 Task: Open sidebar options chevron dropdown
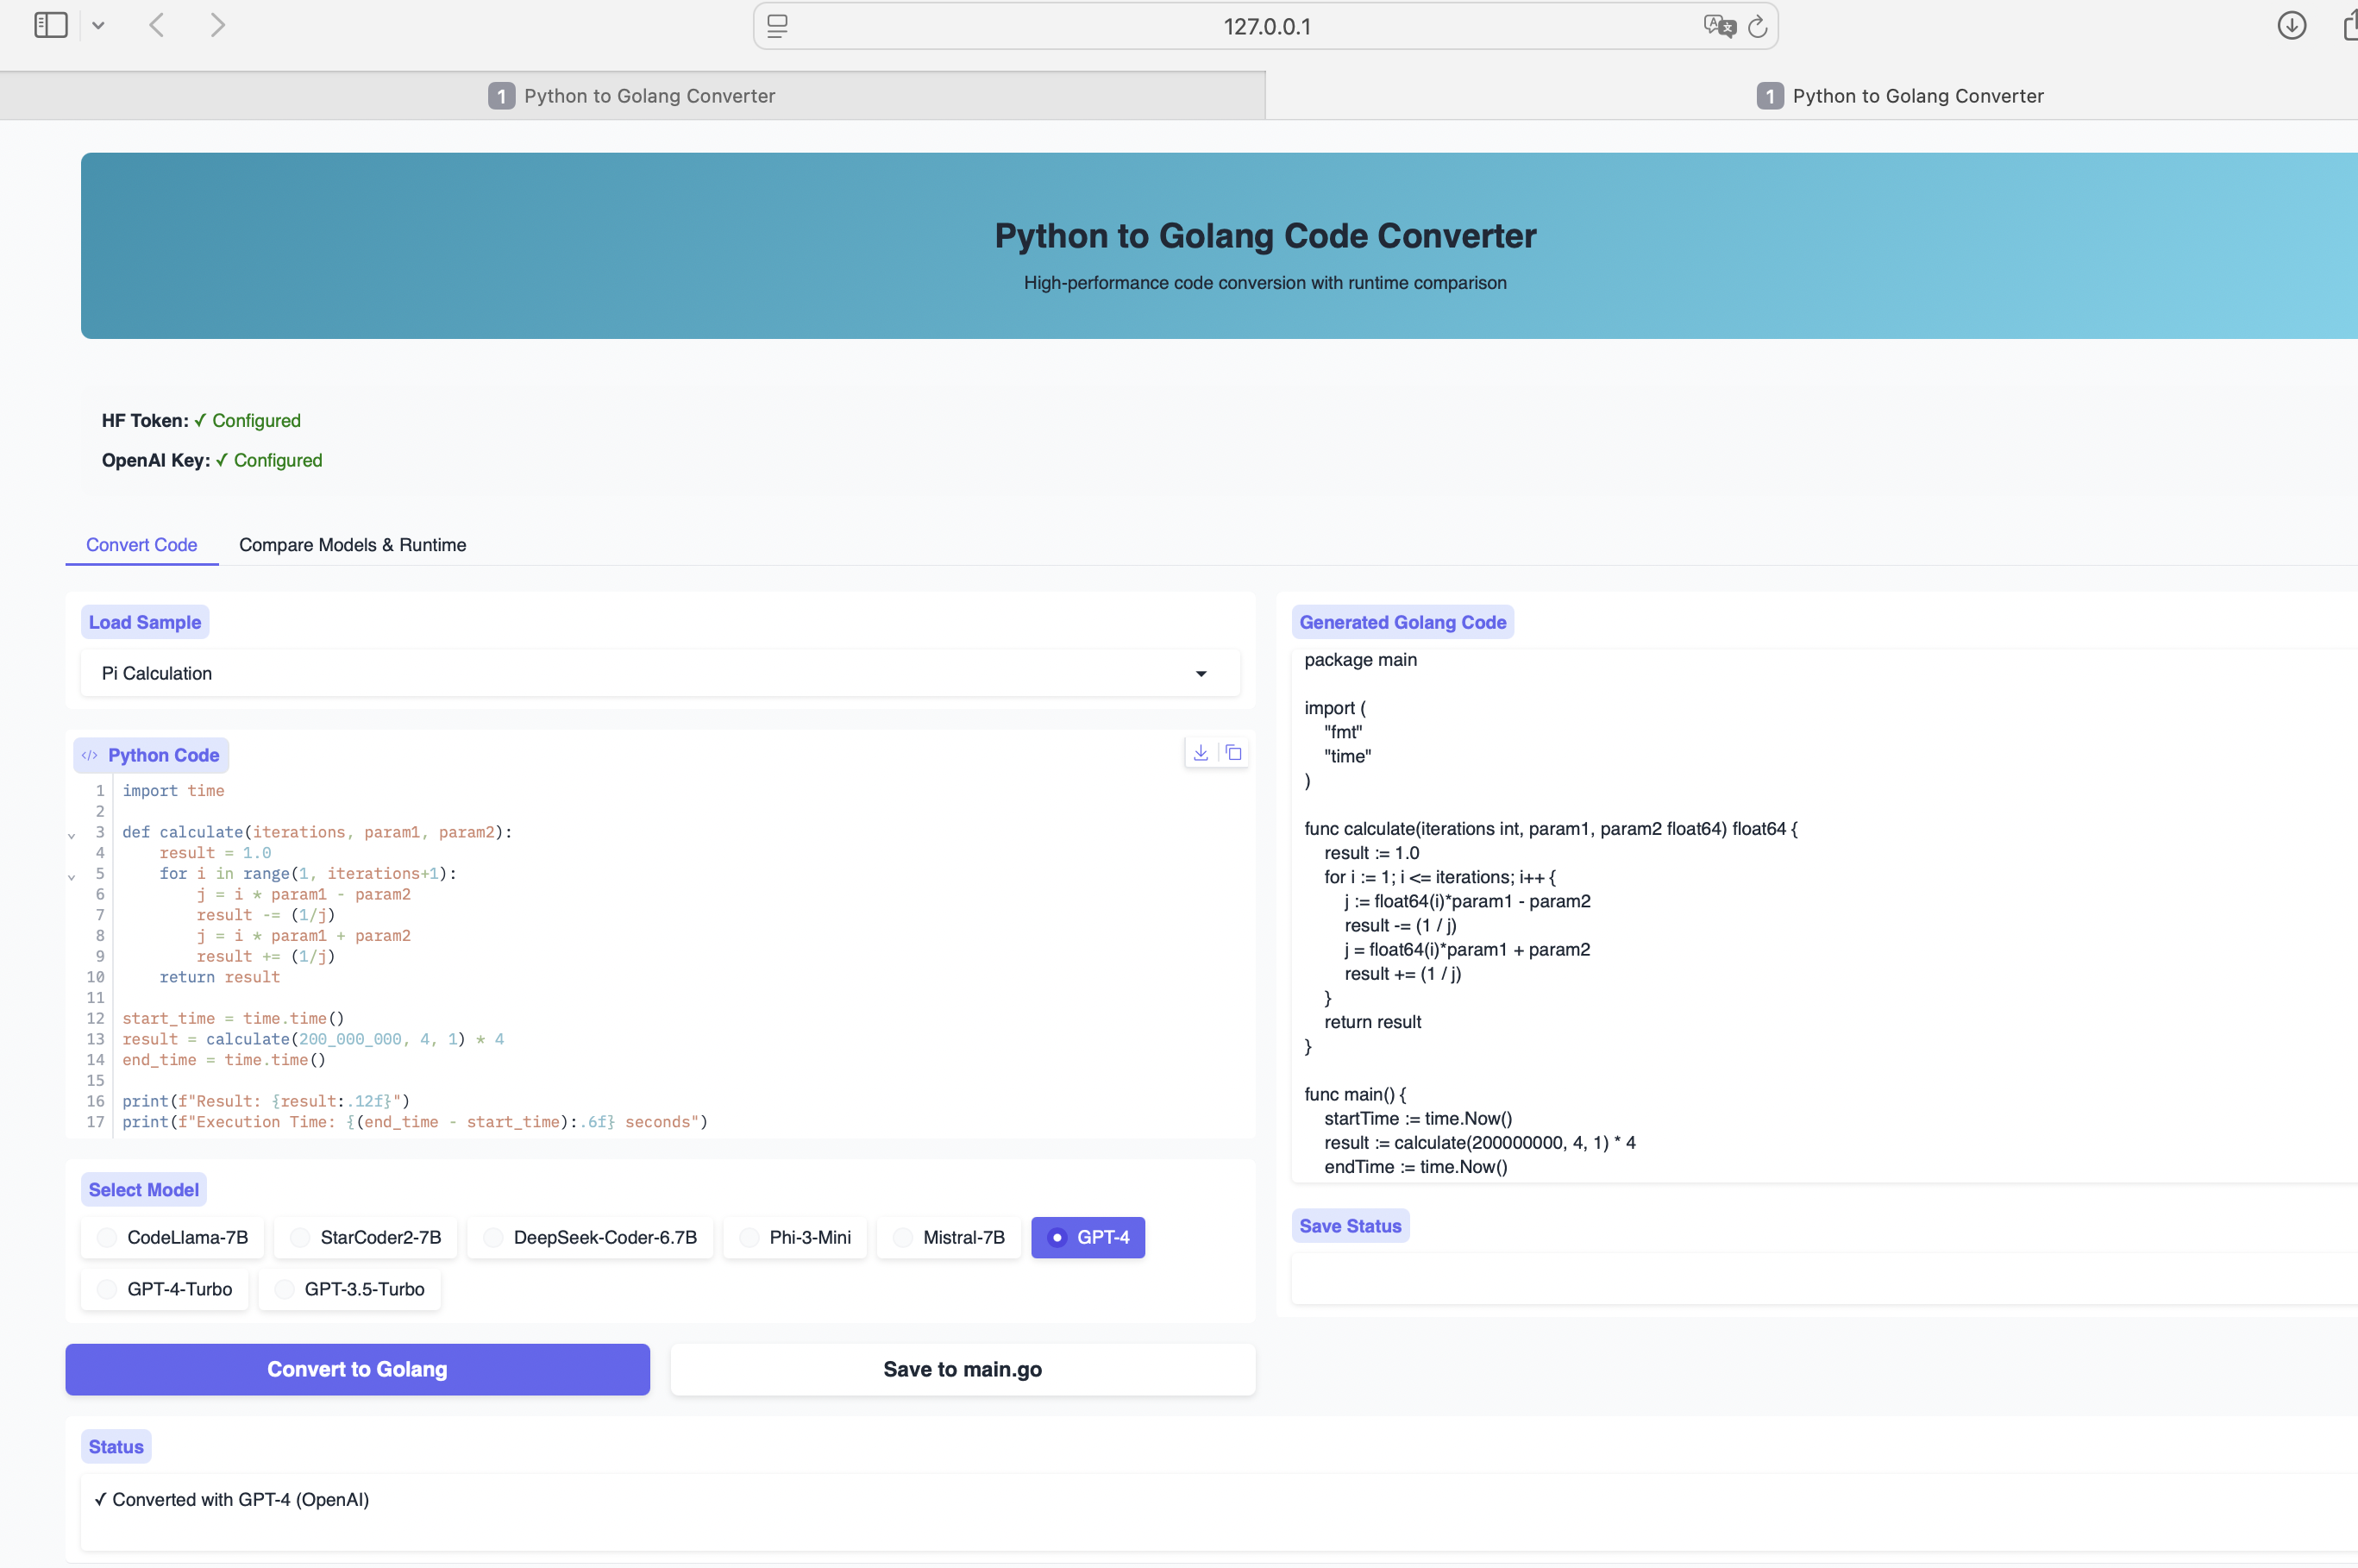tap(98, 26)
